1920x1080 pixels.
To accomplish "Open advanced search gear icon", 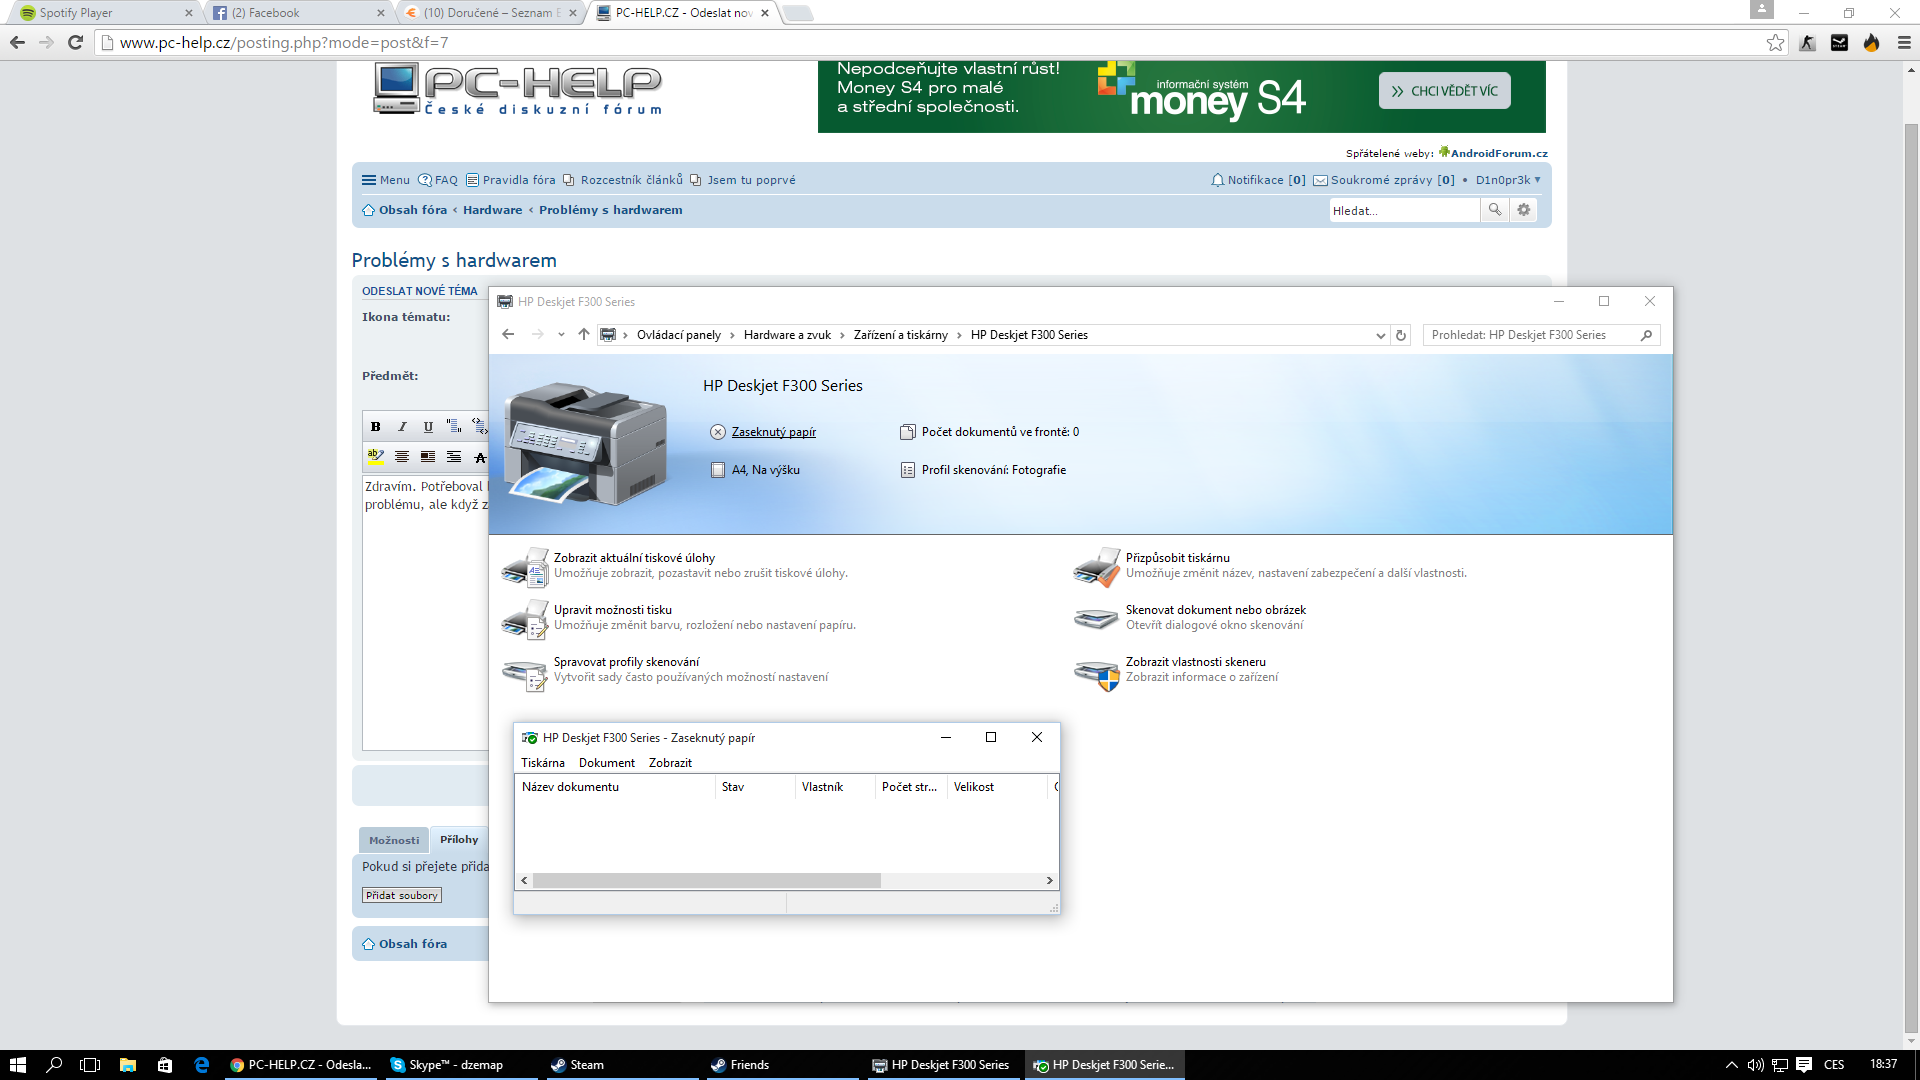I will click(1524, 210).
